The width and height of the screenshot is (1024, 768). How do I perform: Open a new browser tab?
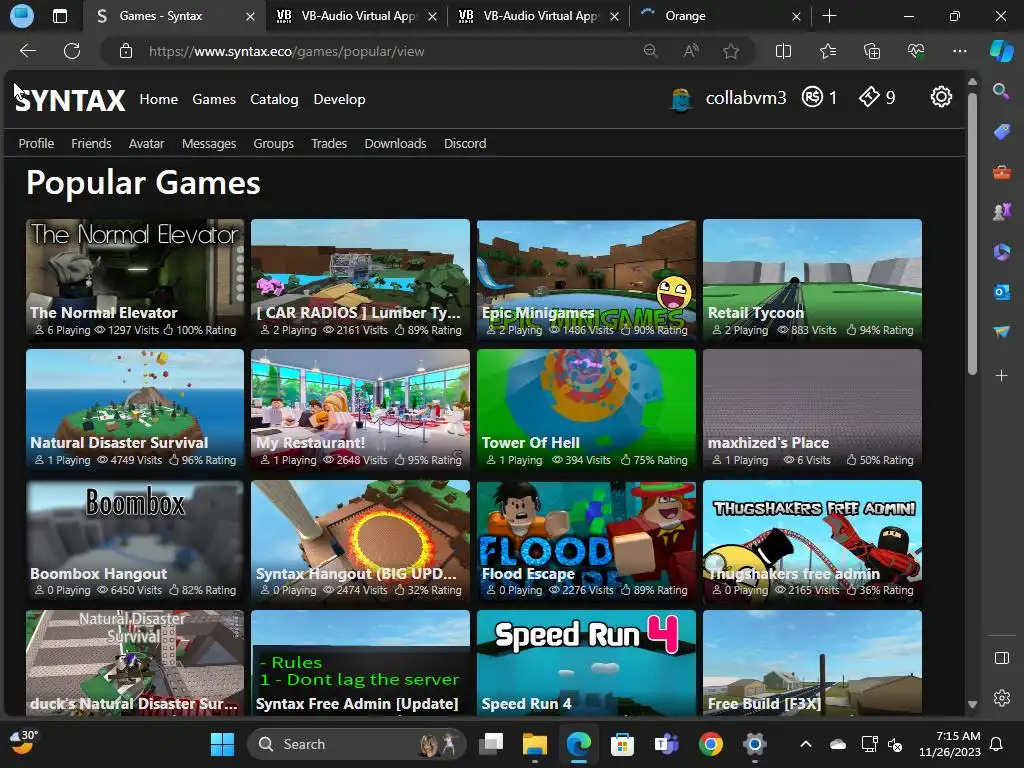[829, 16]
